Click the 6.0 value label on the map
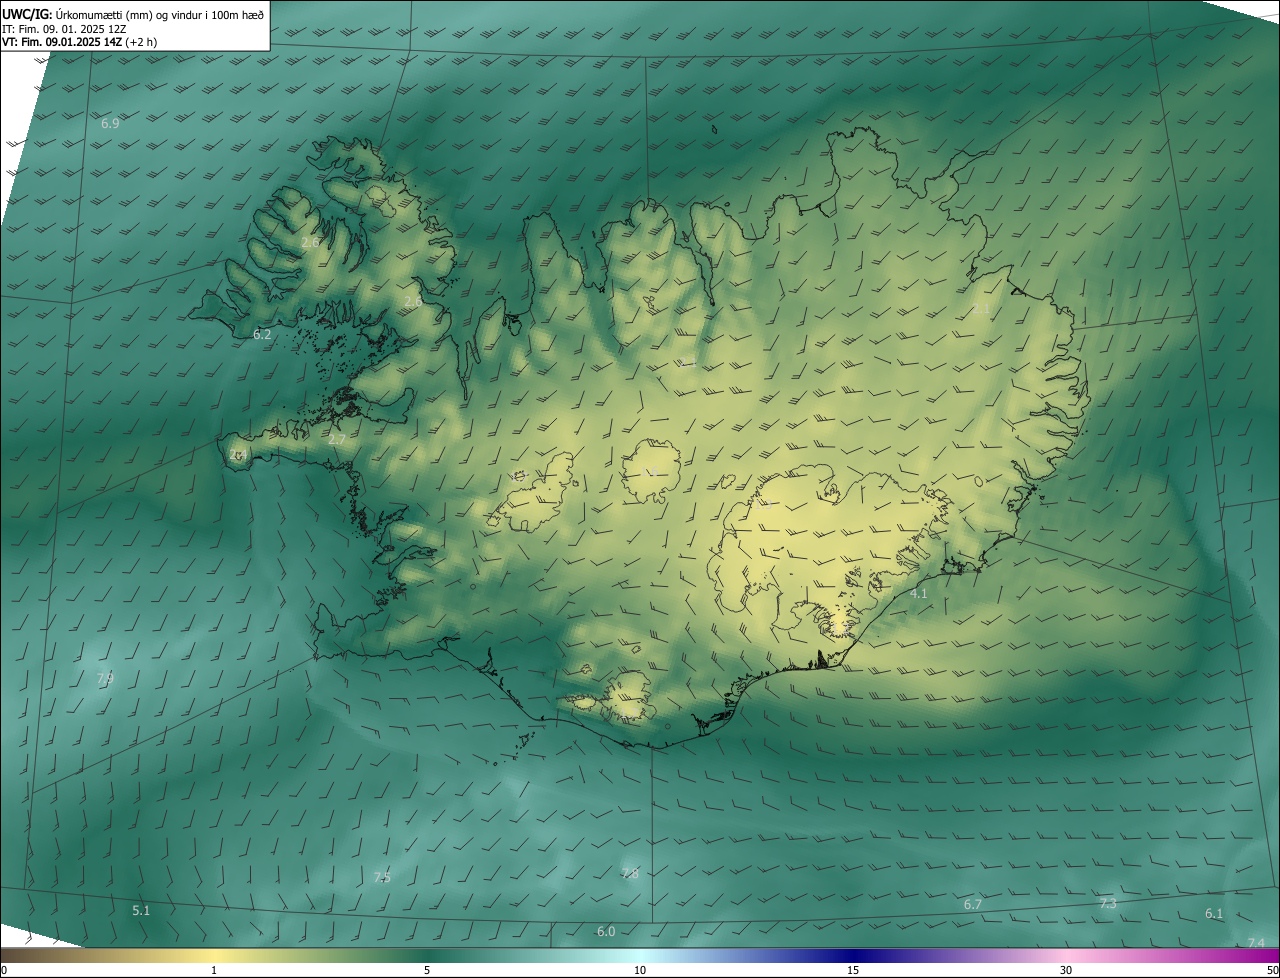The height and width of the screenshot is (978, 1280). (x=606, y=931)
